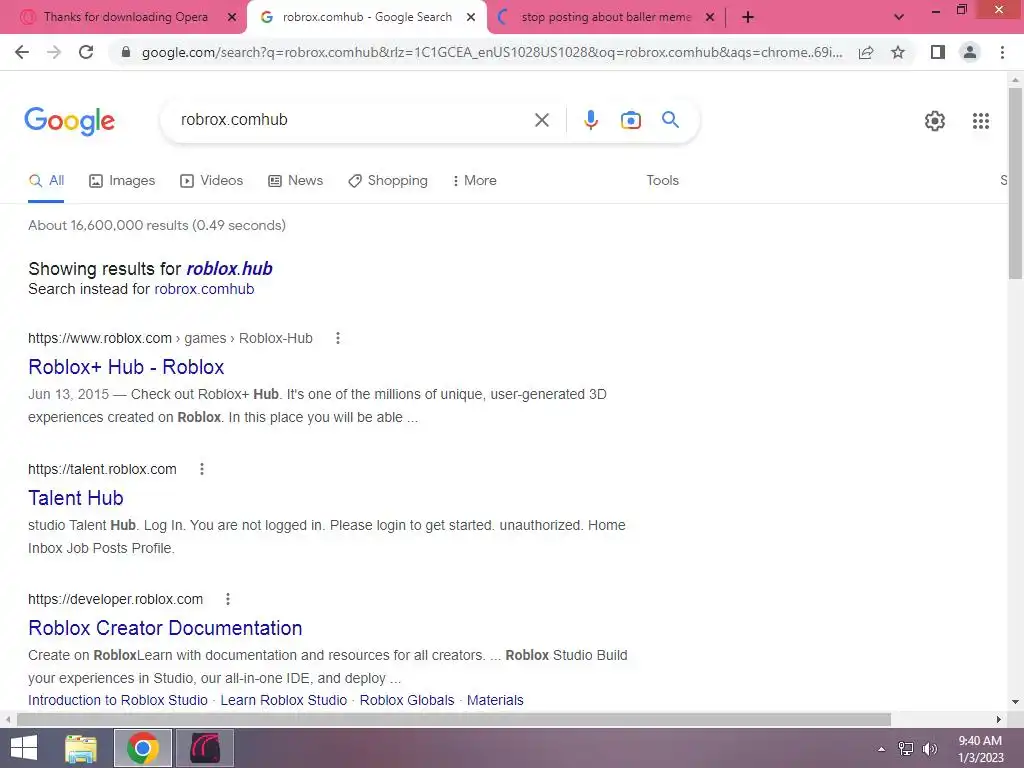Open the Google apps grid
The image size is (1024, 768).
(x=980, y=121)
